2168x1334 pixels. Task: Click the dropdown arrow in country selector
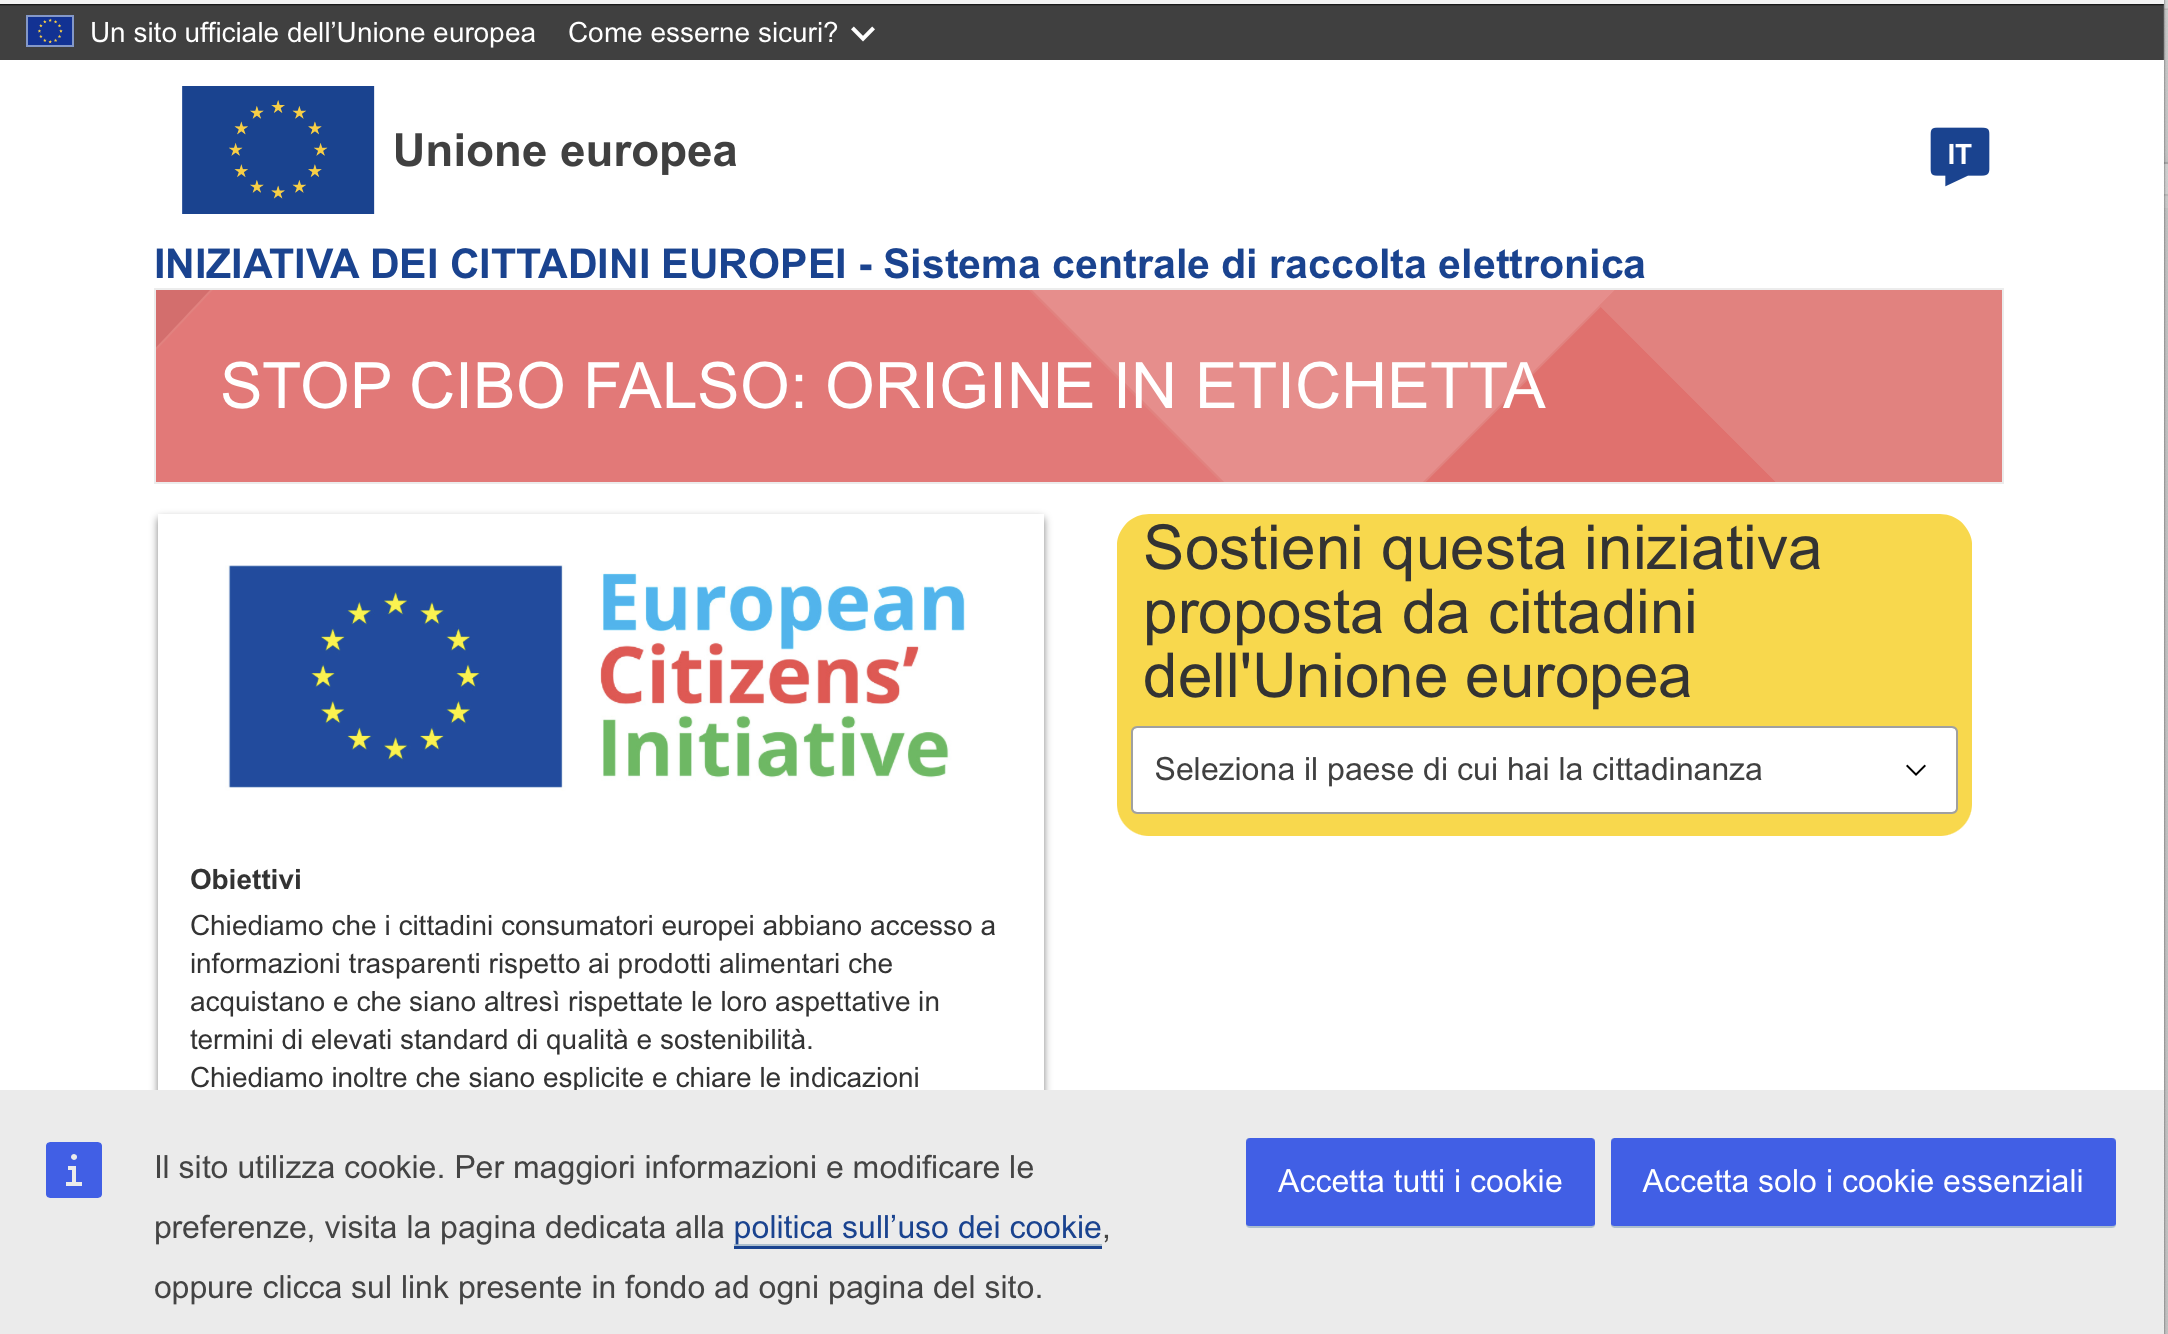click(1915, 770)
